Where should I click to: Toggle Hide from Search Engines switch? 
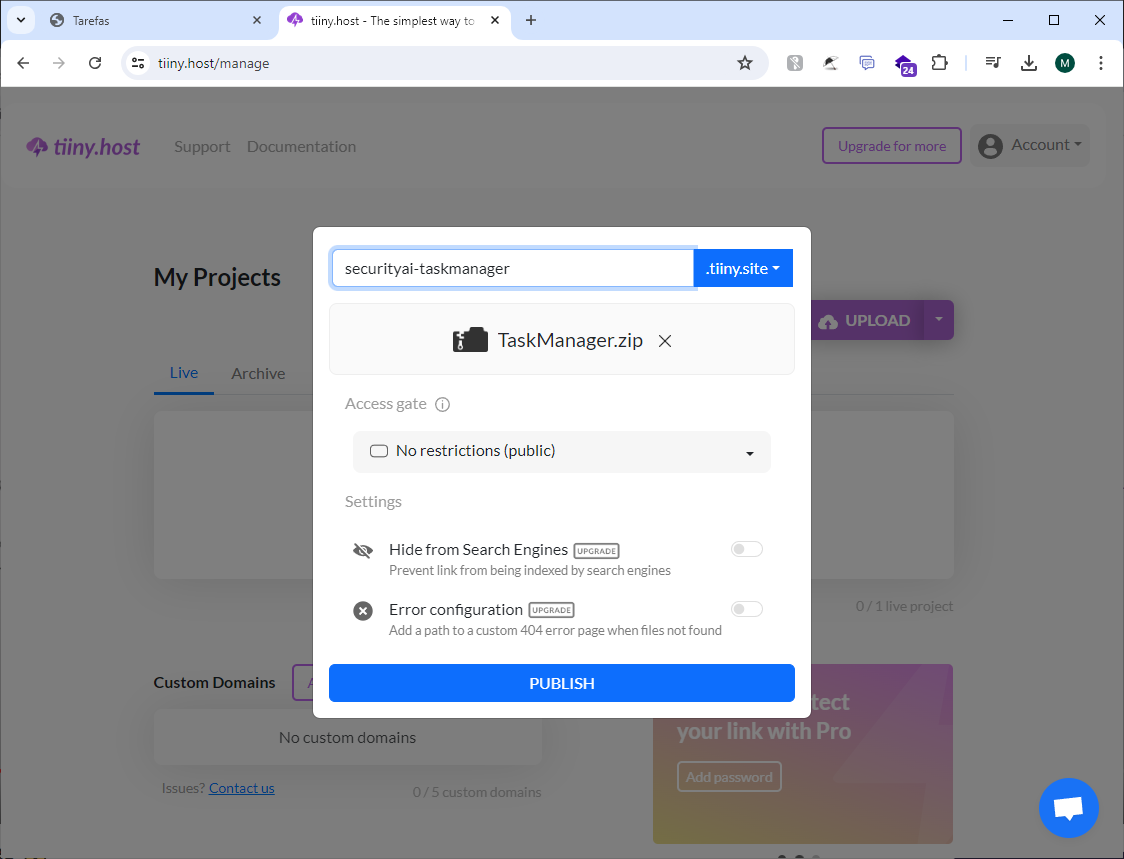pos(746,549)
